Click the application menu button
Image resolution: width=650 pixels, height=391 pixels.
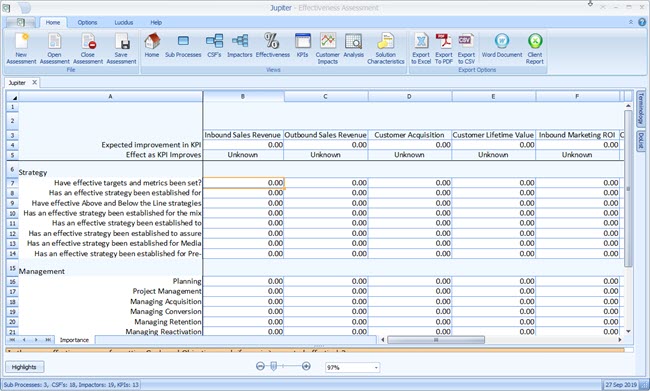[x=21, y=22]
